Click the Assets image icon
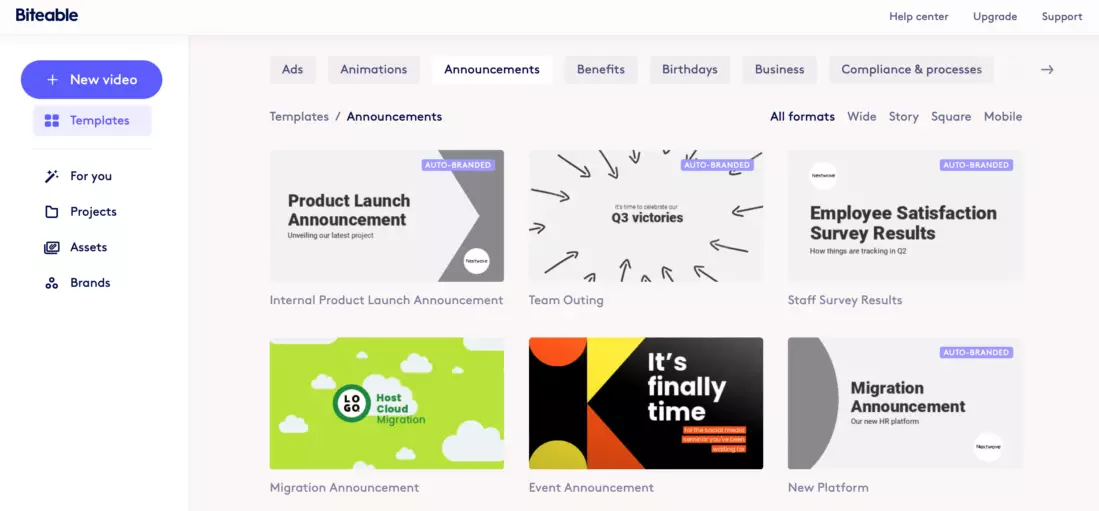The width and height of the screenshot is (1099, 511). [x=52, y=247]
